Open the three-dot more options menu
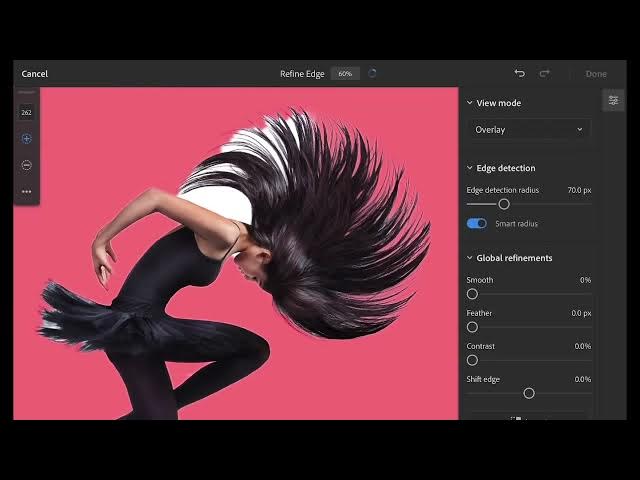The image size is (640, 480). coord(27,191)
